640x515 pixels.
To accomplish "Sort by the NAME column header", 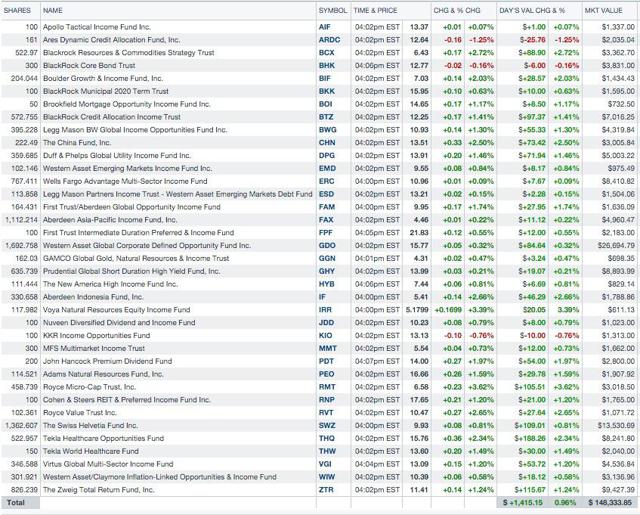I will point(53,11).
